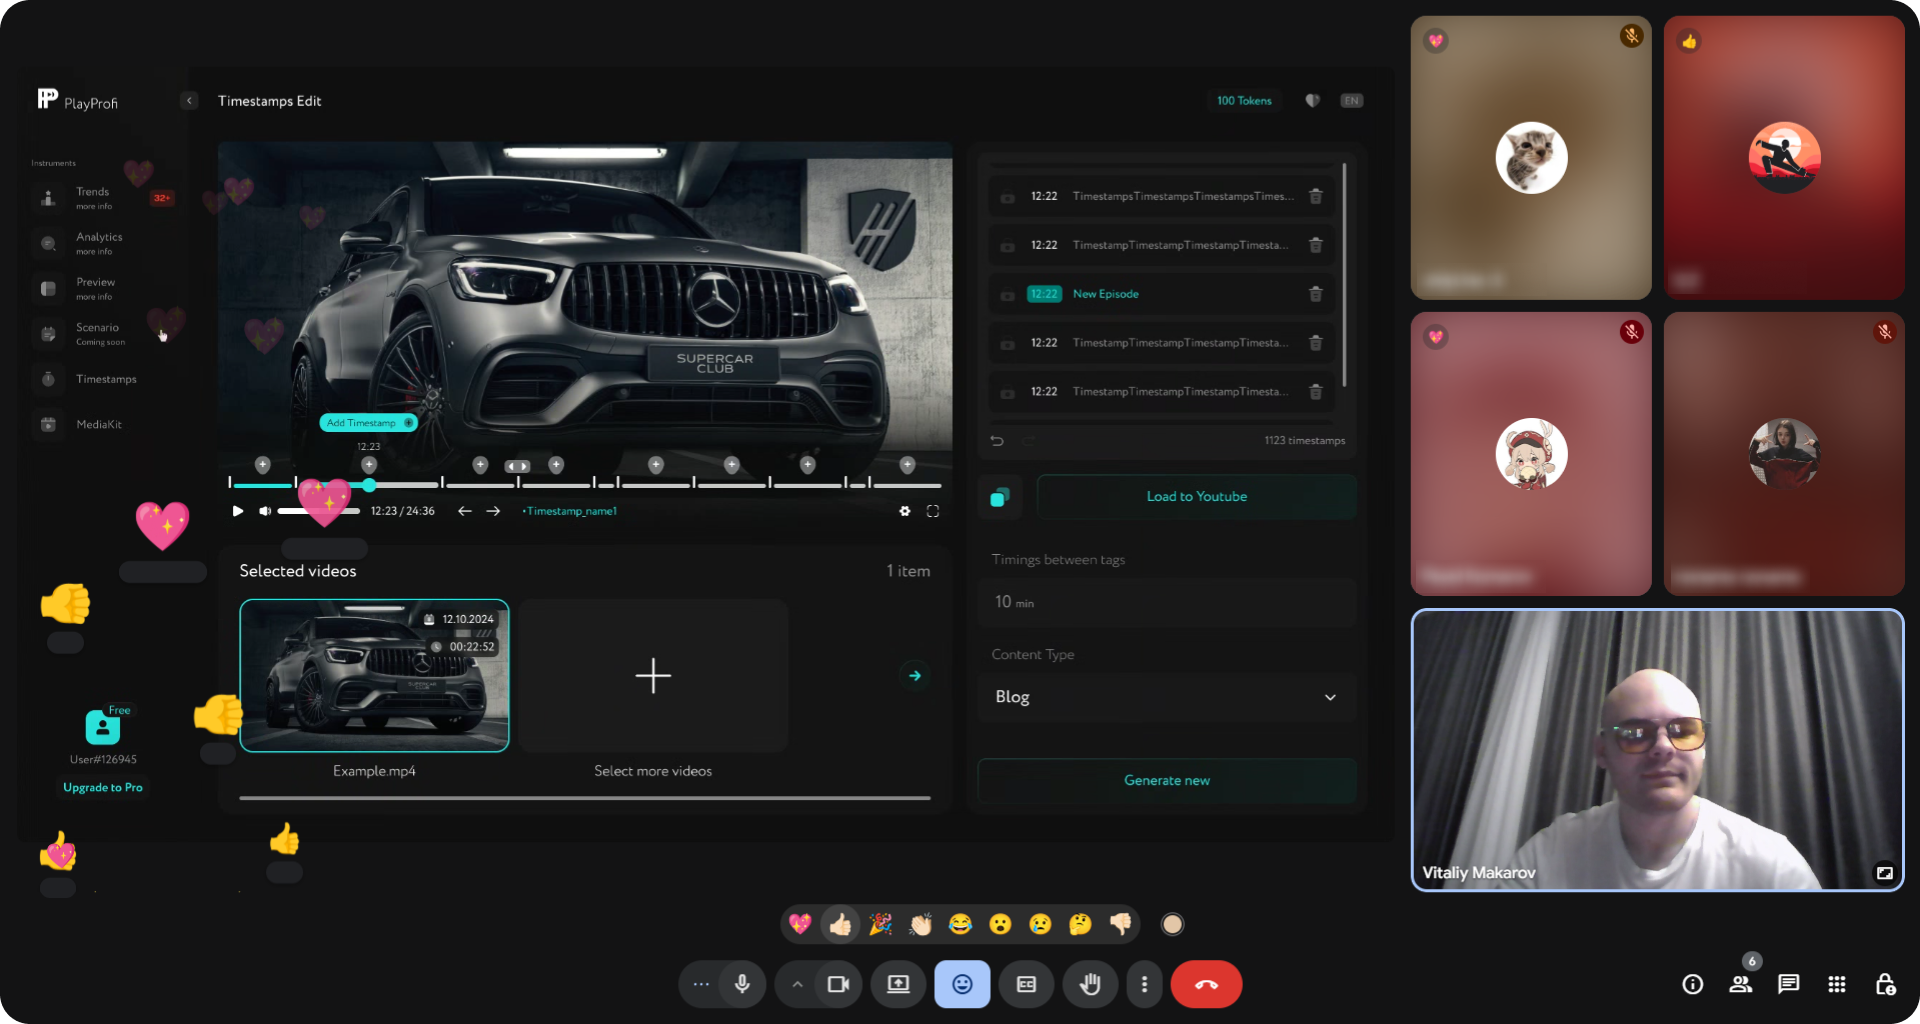The height and width of the screenshot is (1024, 1920).
Task: Open video player settings gear
Action: point(905,511)
